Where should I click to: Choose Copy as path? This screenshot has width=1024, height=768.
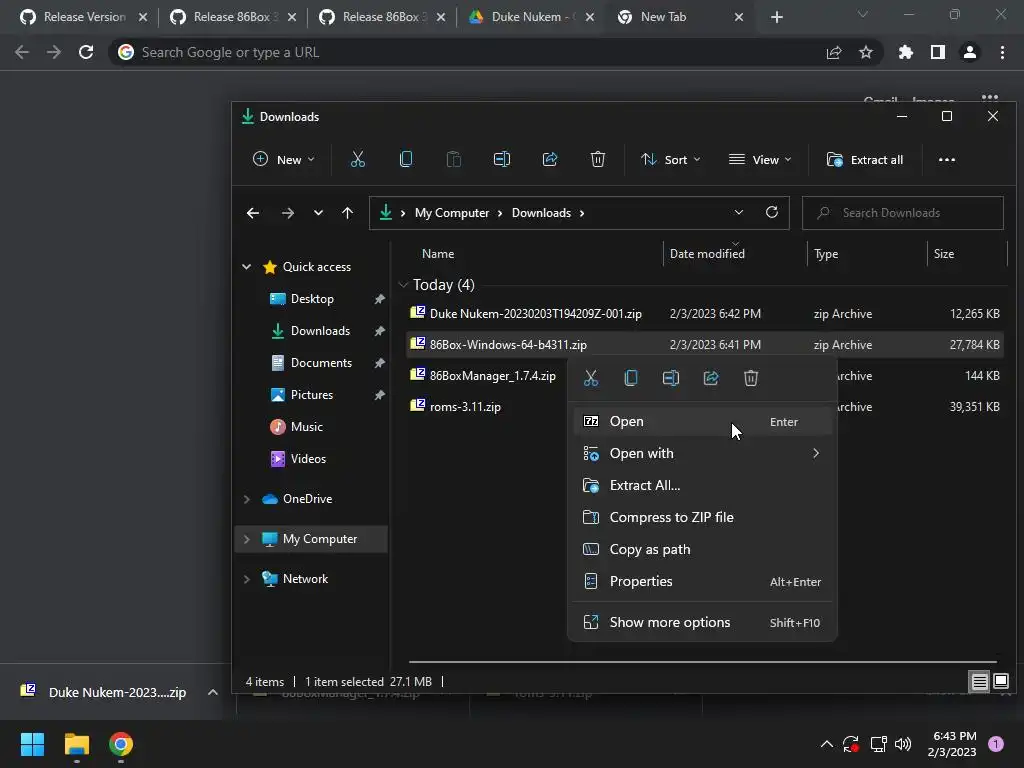[x=703, y=549]
